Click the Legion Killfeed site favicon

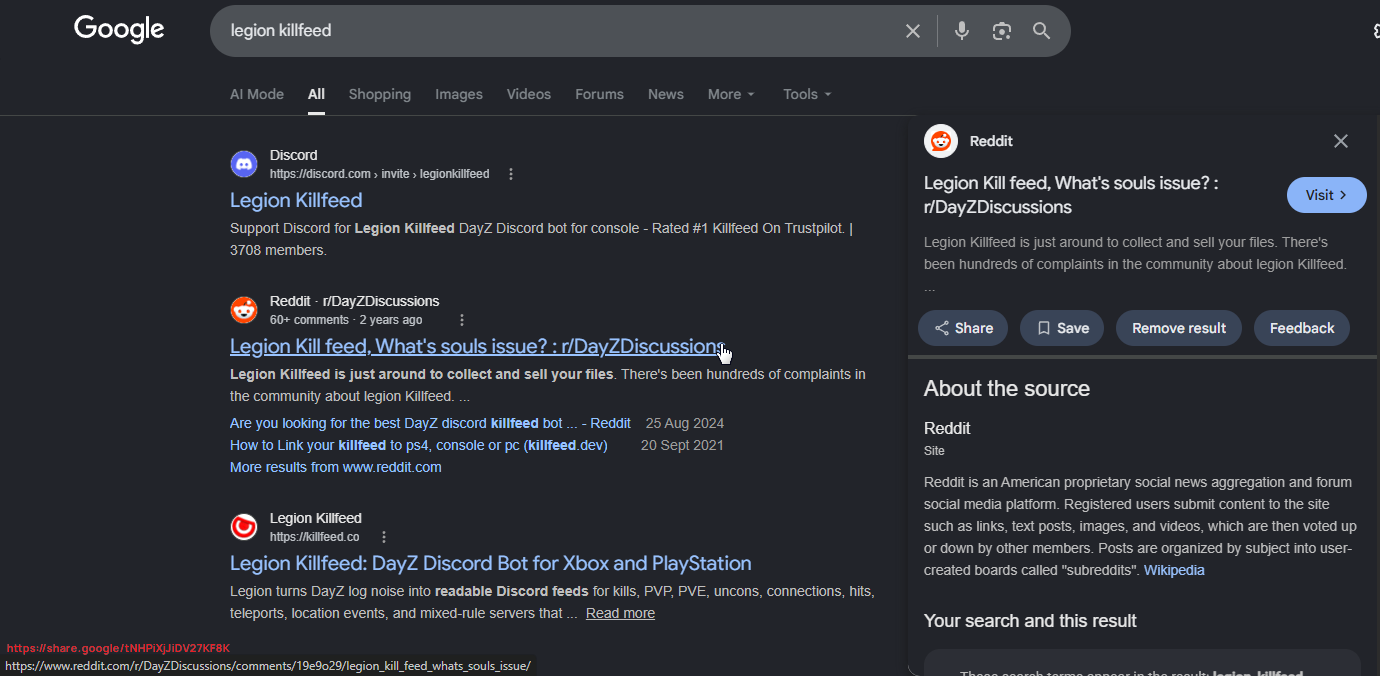coord(244,527)
